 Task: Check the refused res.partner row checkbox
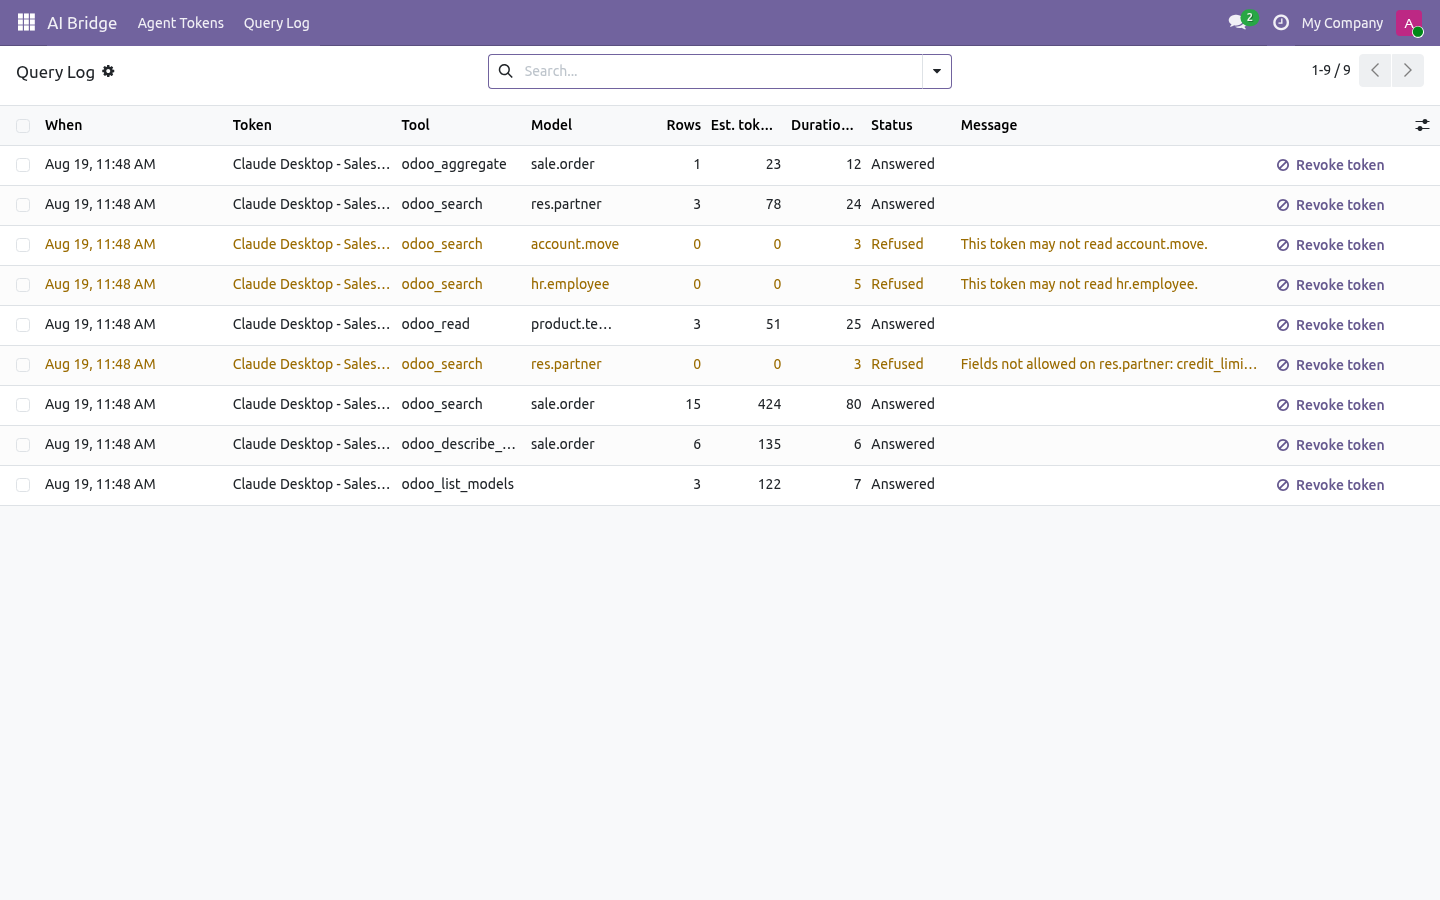[23, 365]
